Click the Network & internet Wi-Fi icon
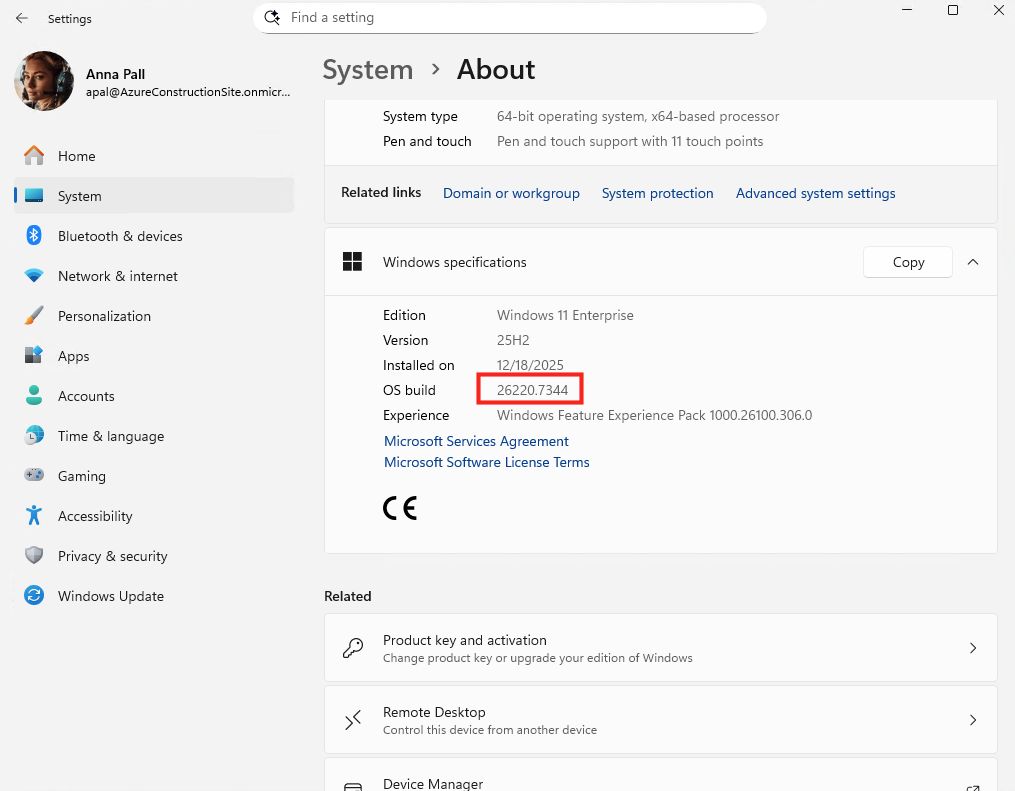Viewport: 1015px width, 791px height. (x=34, y=276)
